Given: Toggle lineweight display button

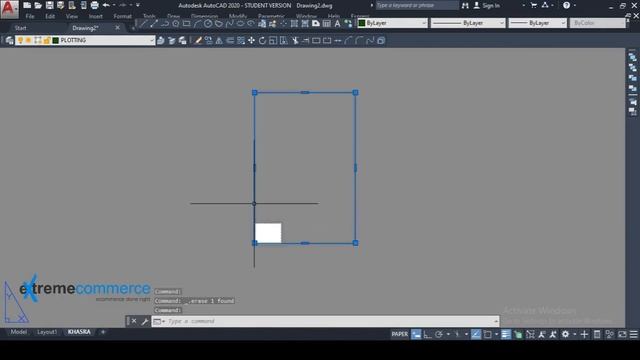Looking at the screenshot, I should (506, 334).
